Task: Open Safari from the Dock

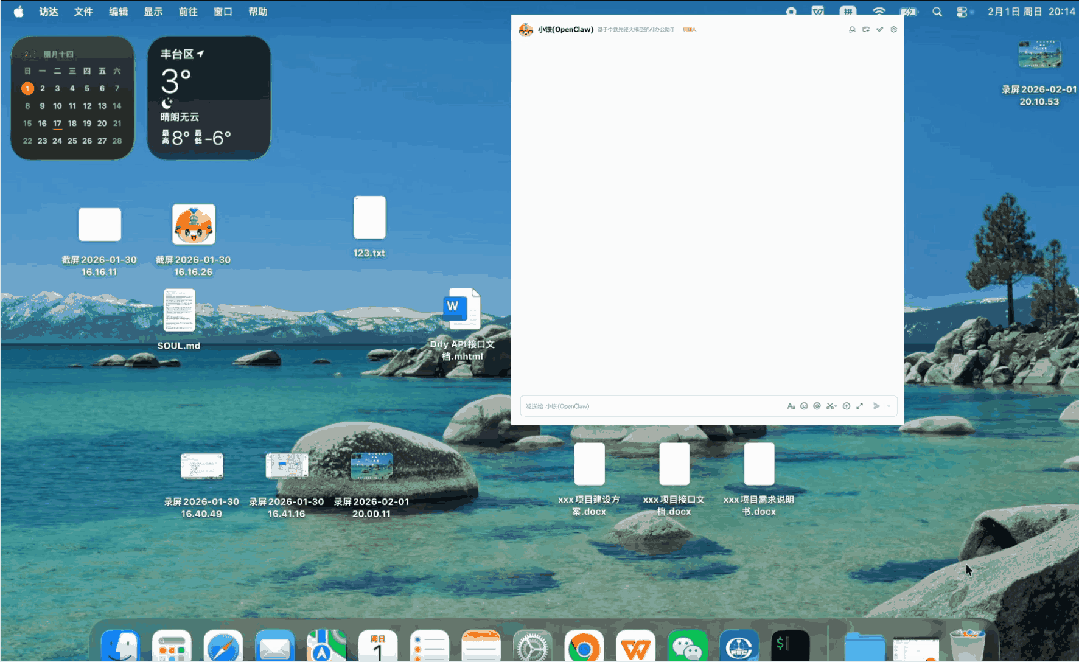Action: 223,647
